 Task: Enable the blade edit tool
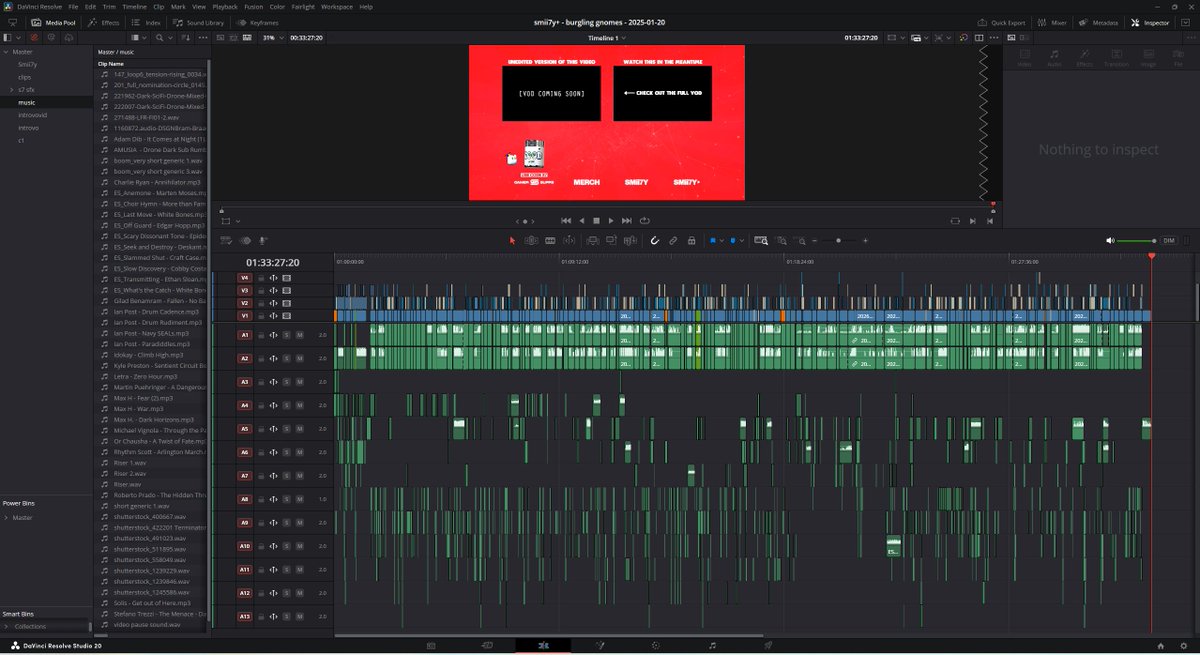[550, 241]
